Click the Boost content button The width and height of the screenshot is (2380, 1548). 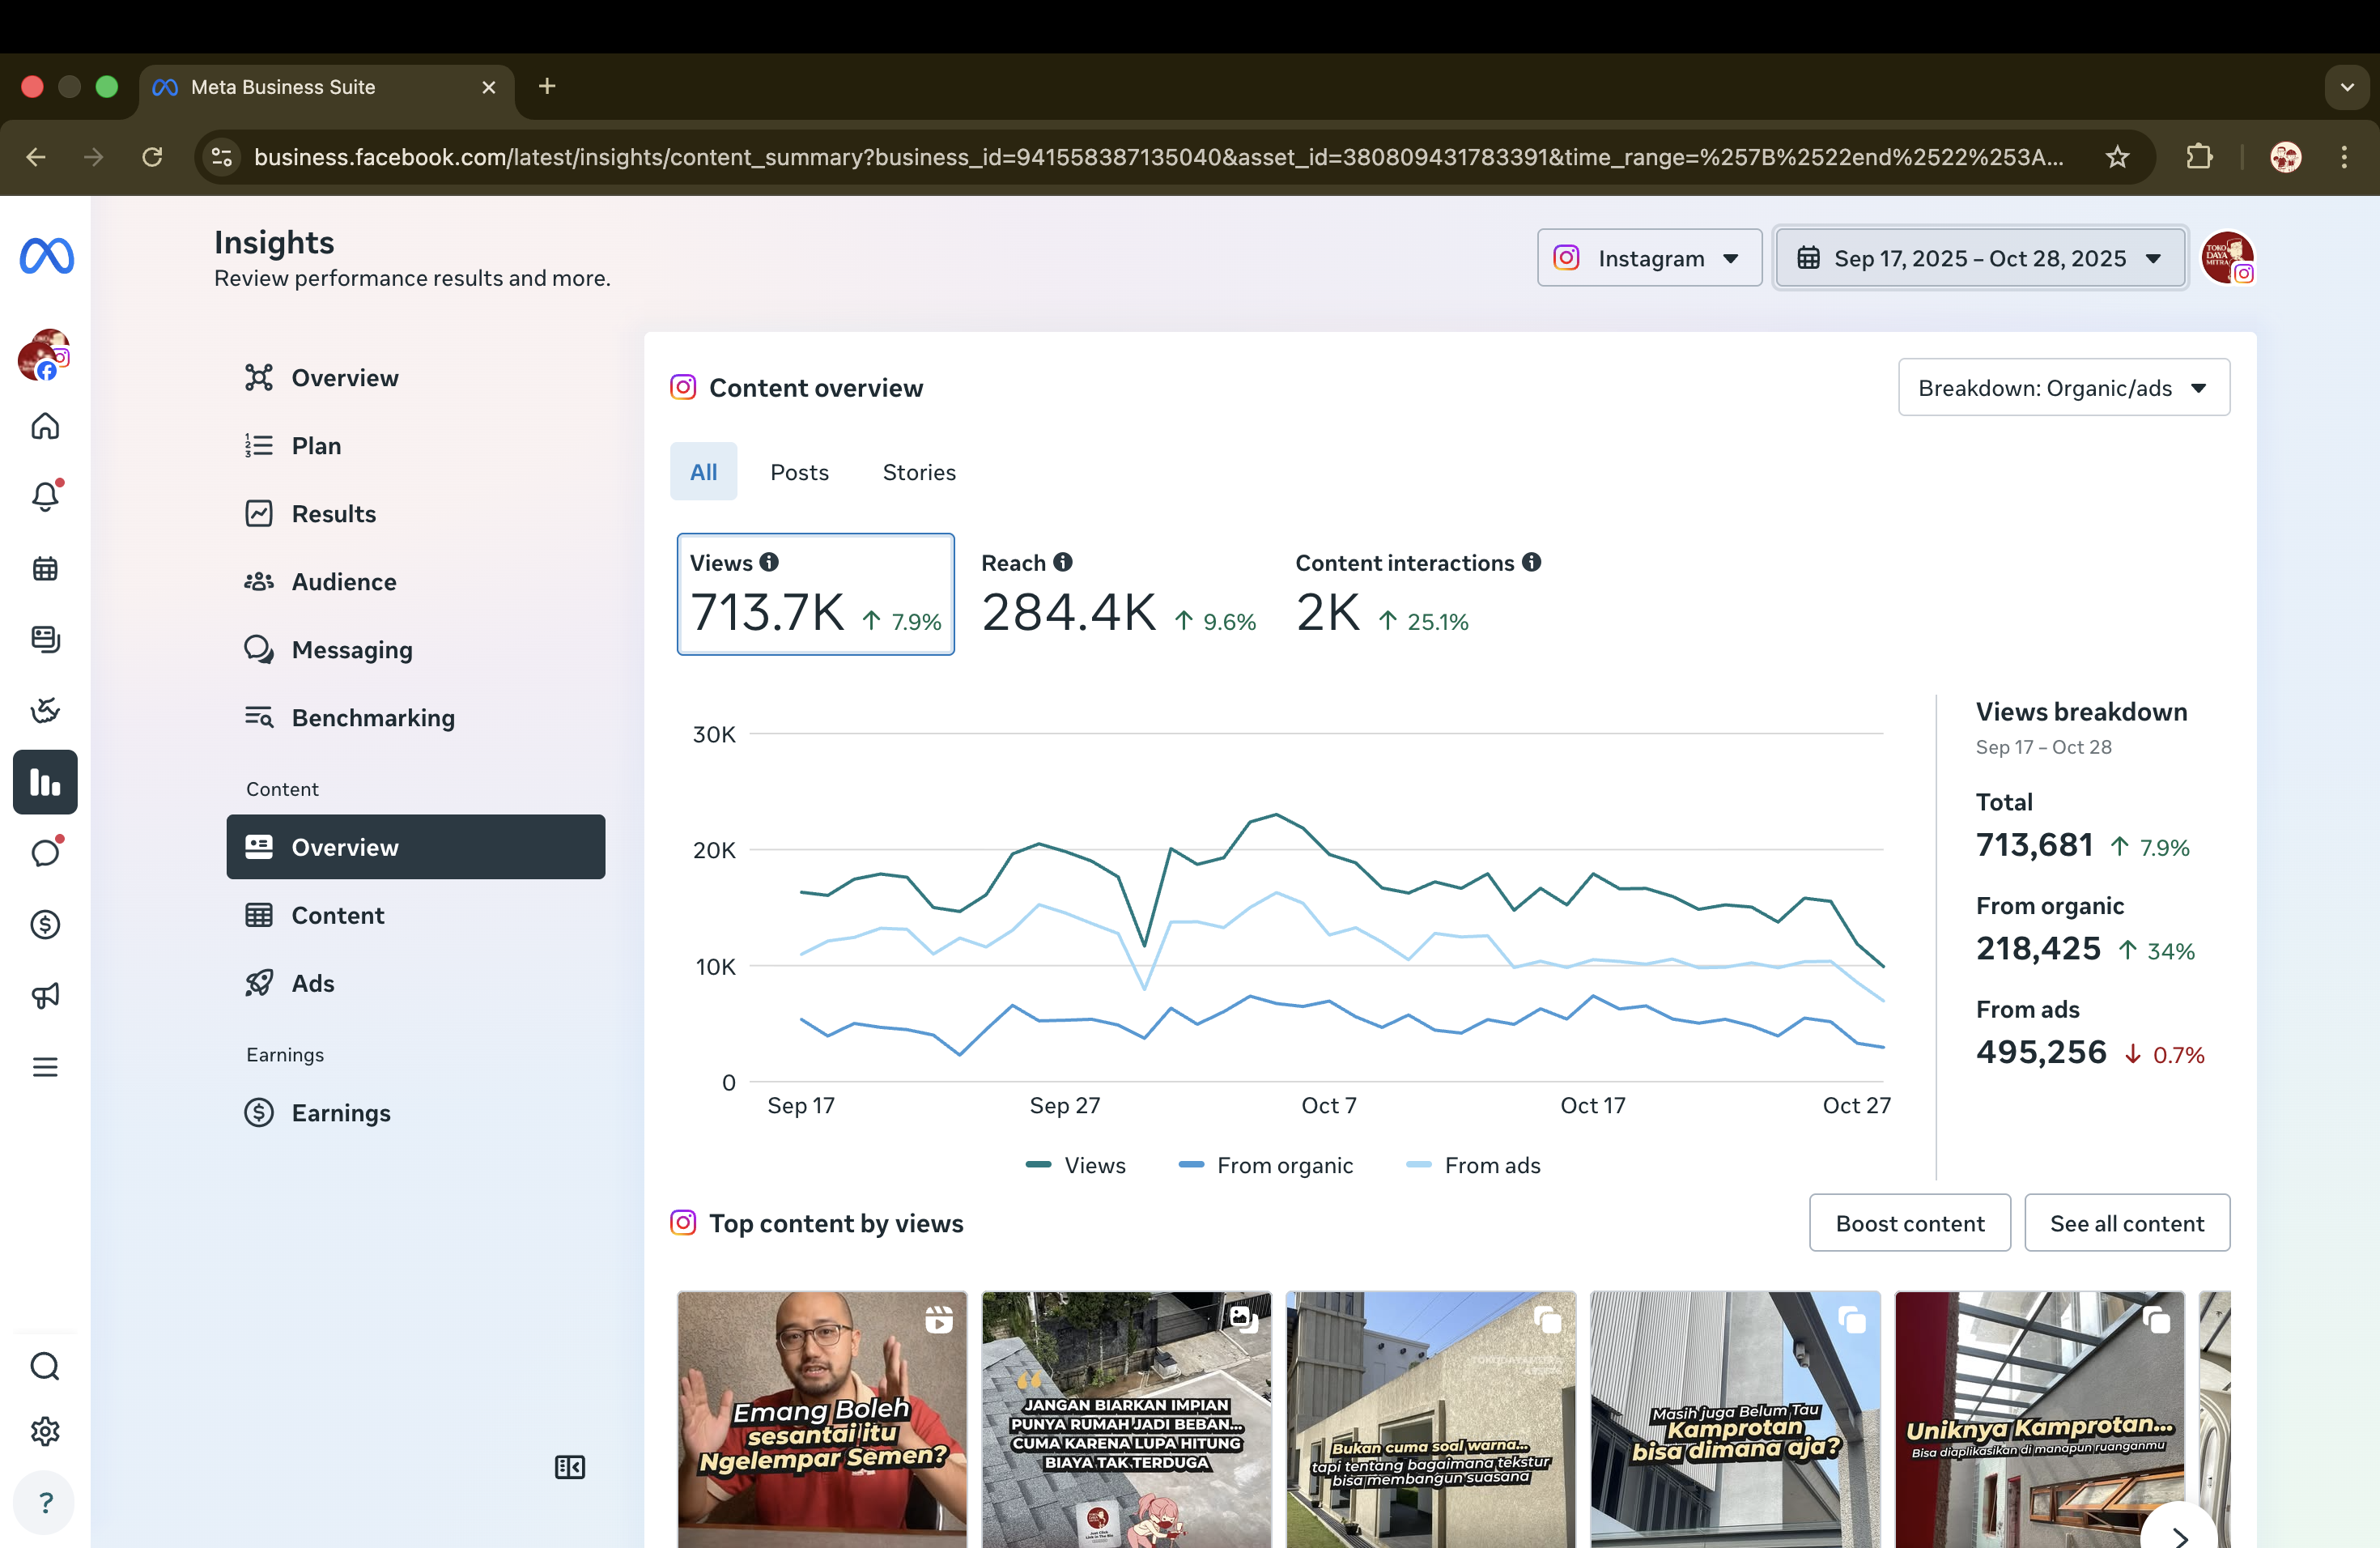[1909, 1223]
